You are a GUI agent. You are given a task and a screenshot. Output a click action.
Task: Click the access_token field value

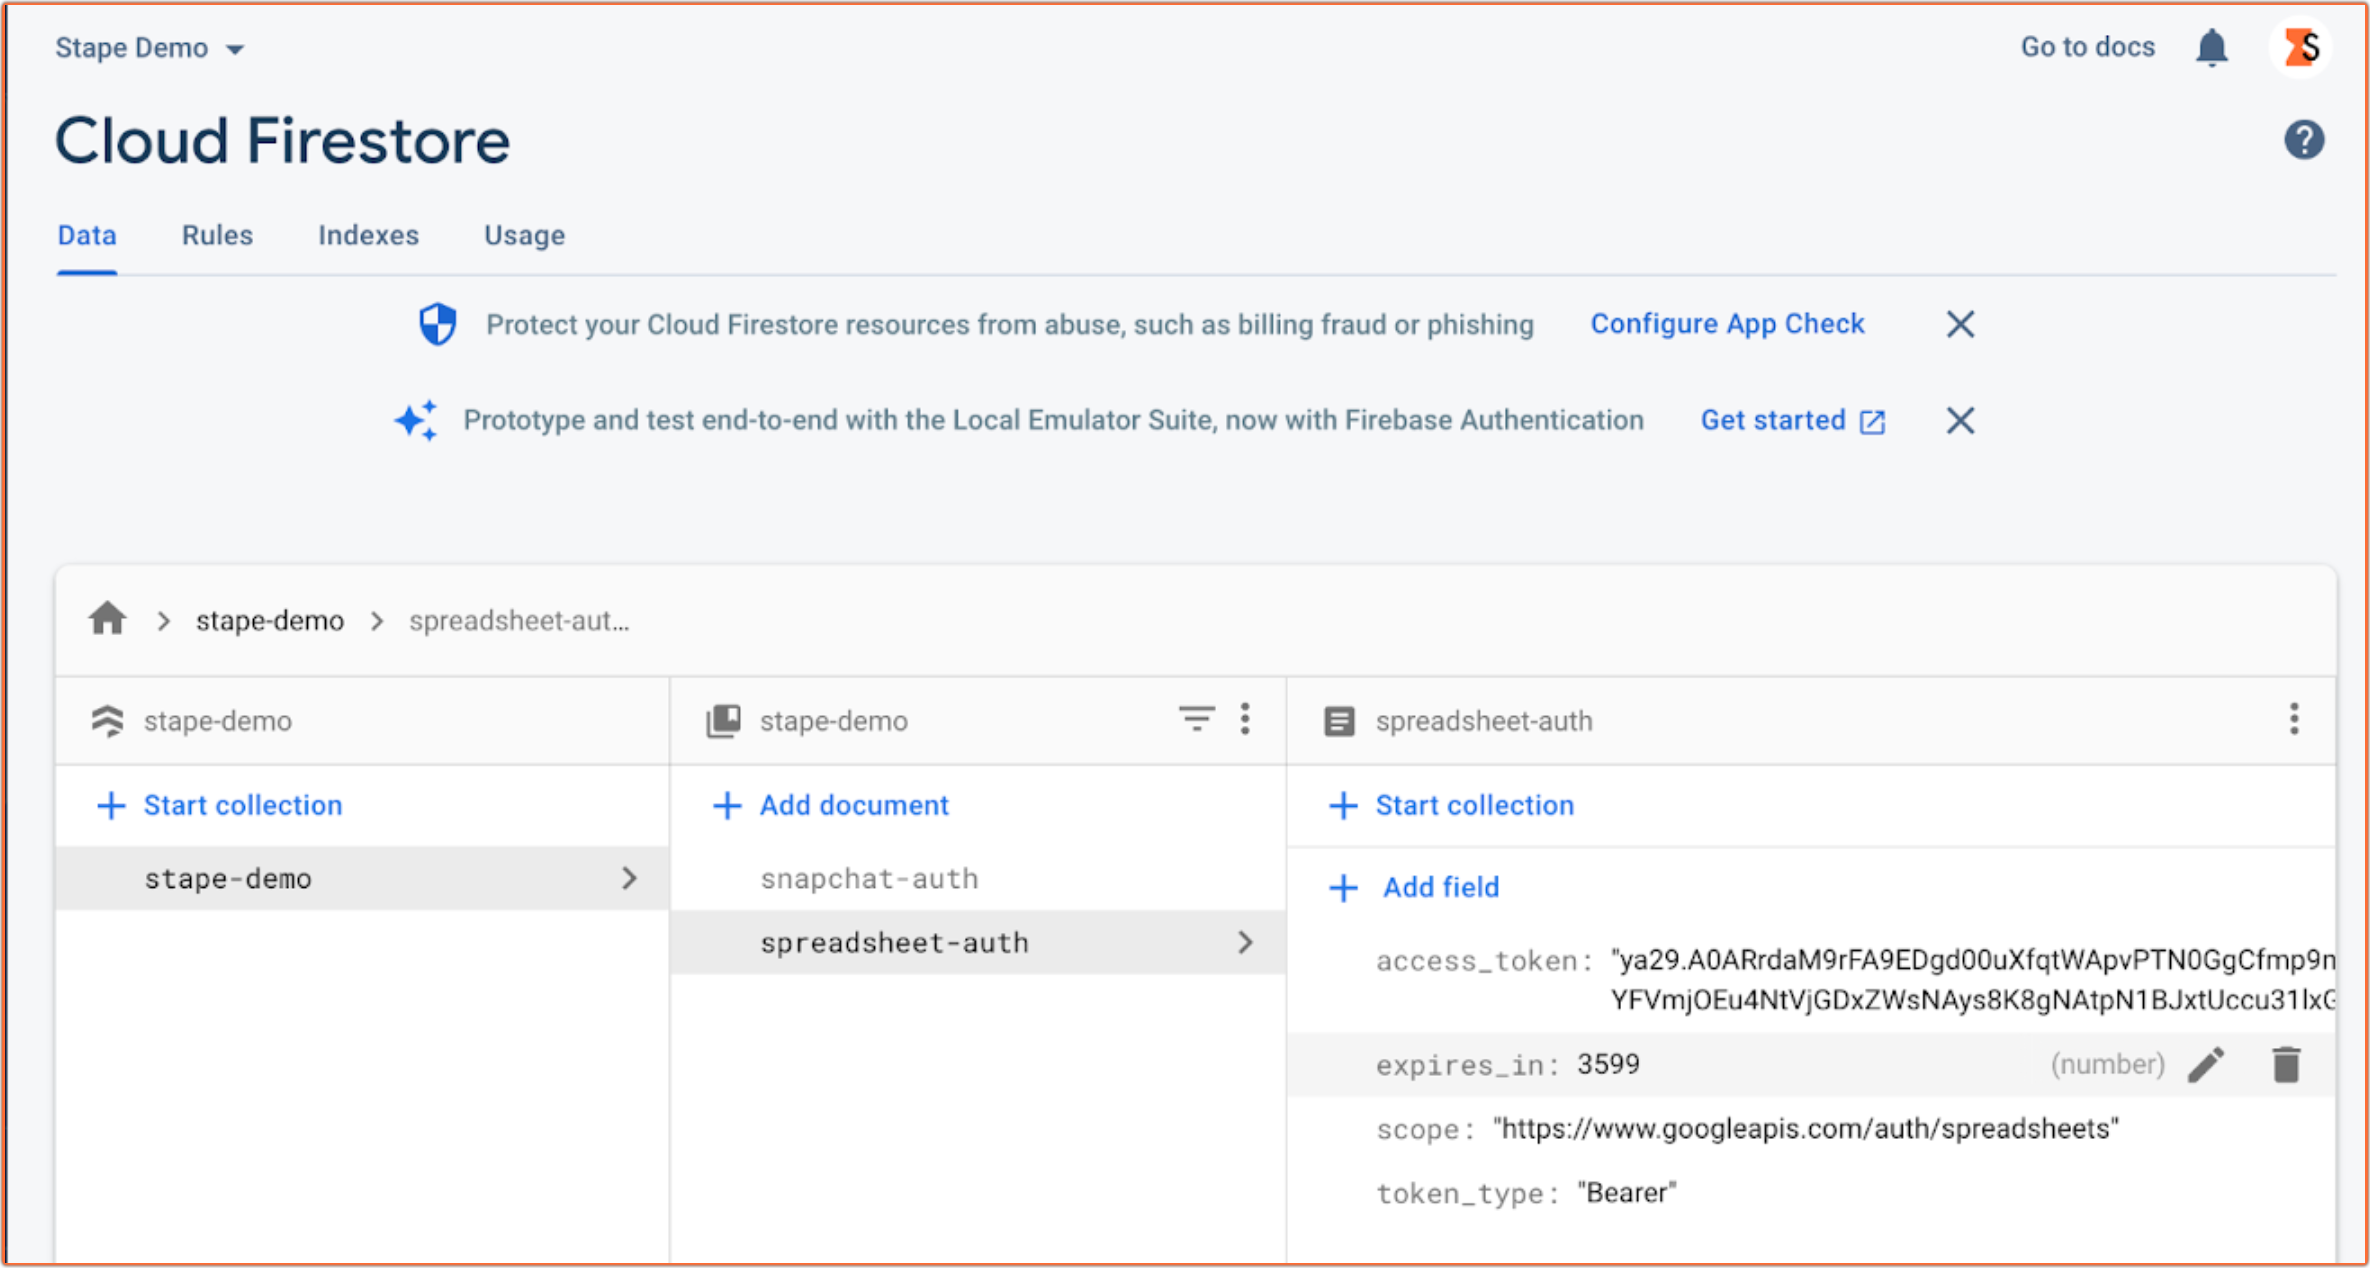pos(1972,980)
